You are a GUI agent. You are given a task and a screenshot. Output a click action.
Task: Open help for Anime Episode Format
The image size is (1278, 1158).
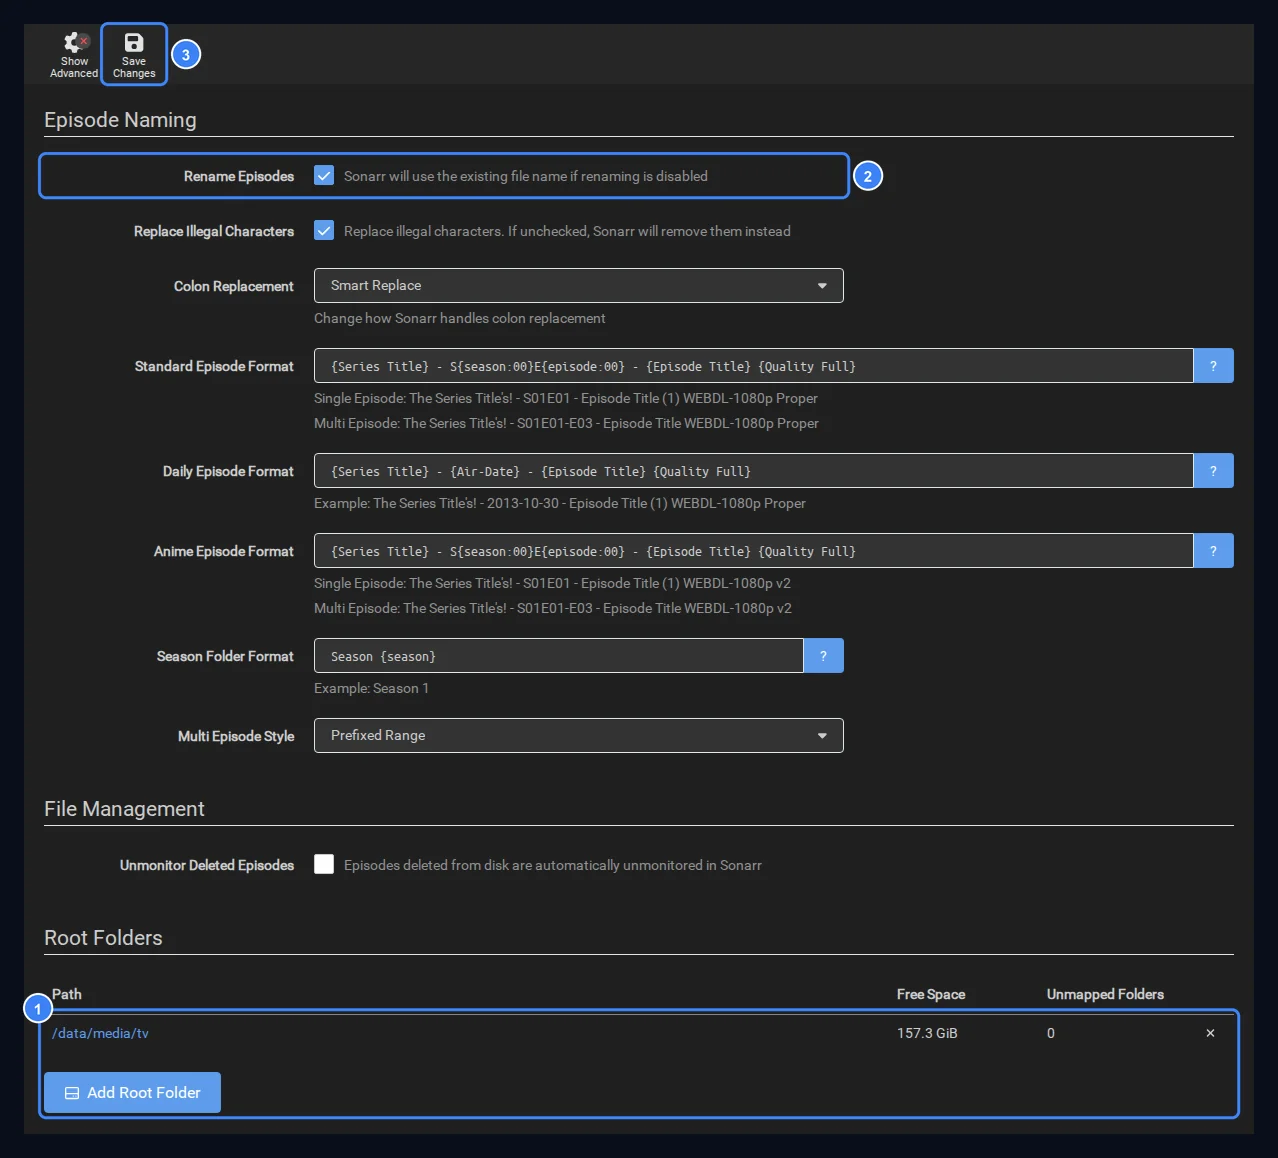point(1213,551)
